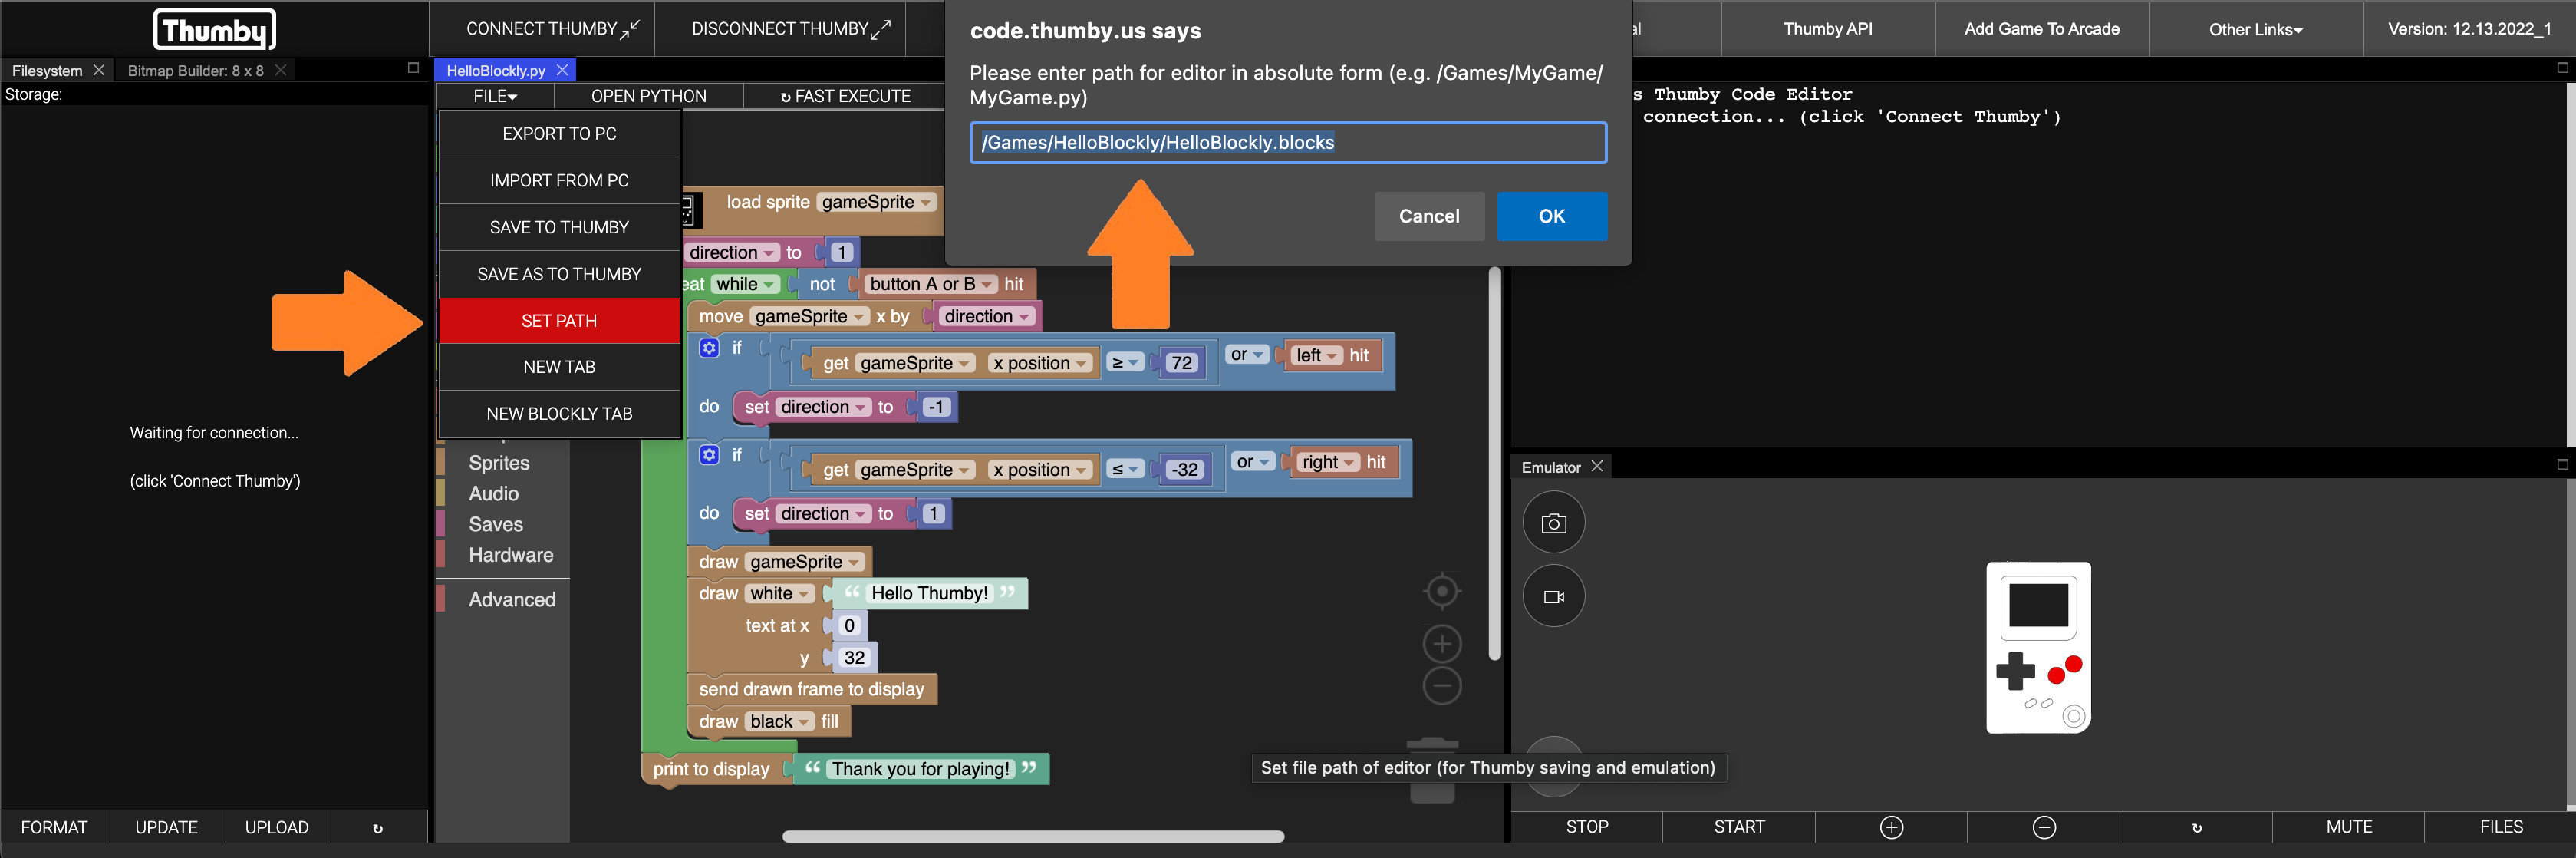Image resolution: width=2576 pixels, height=858 pixels.
Task: Select SET PATH menu entry
Action: tap(559, 321)
